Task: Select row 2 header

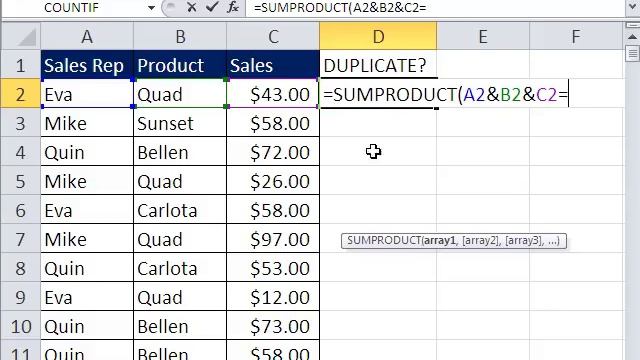Action: [x=21, y=94]
